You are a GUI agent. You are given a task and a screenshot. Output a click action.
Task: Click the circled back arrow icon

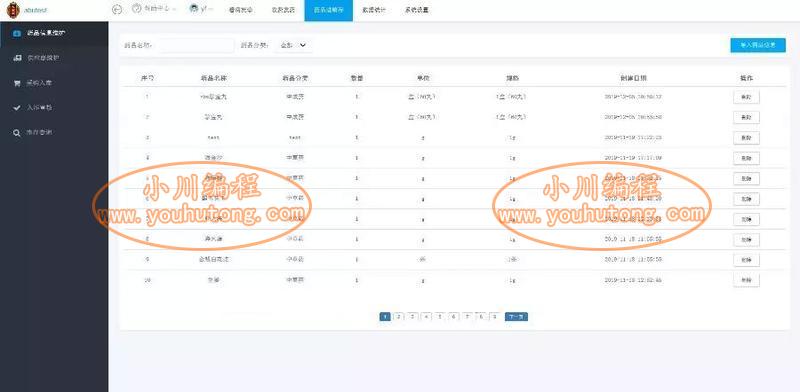point(117,9)
